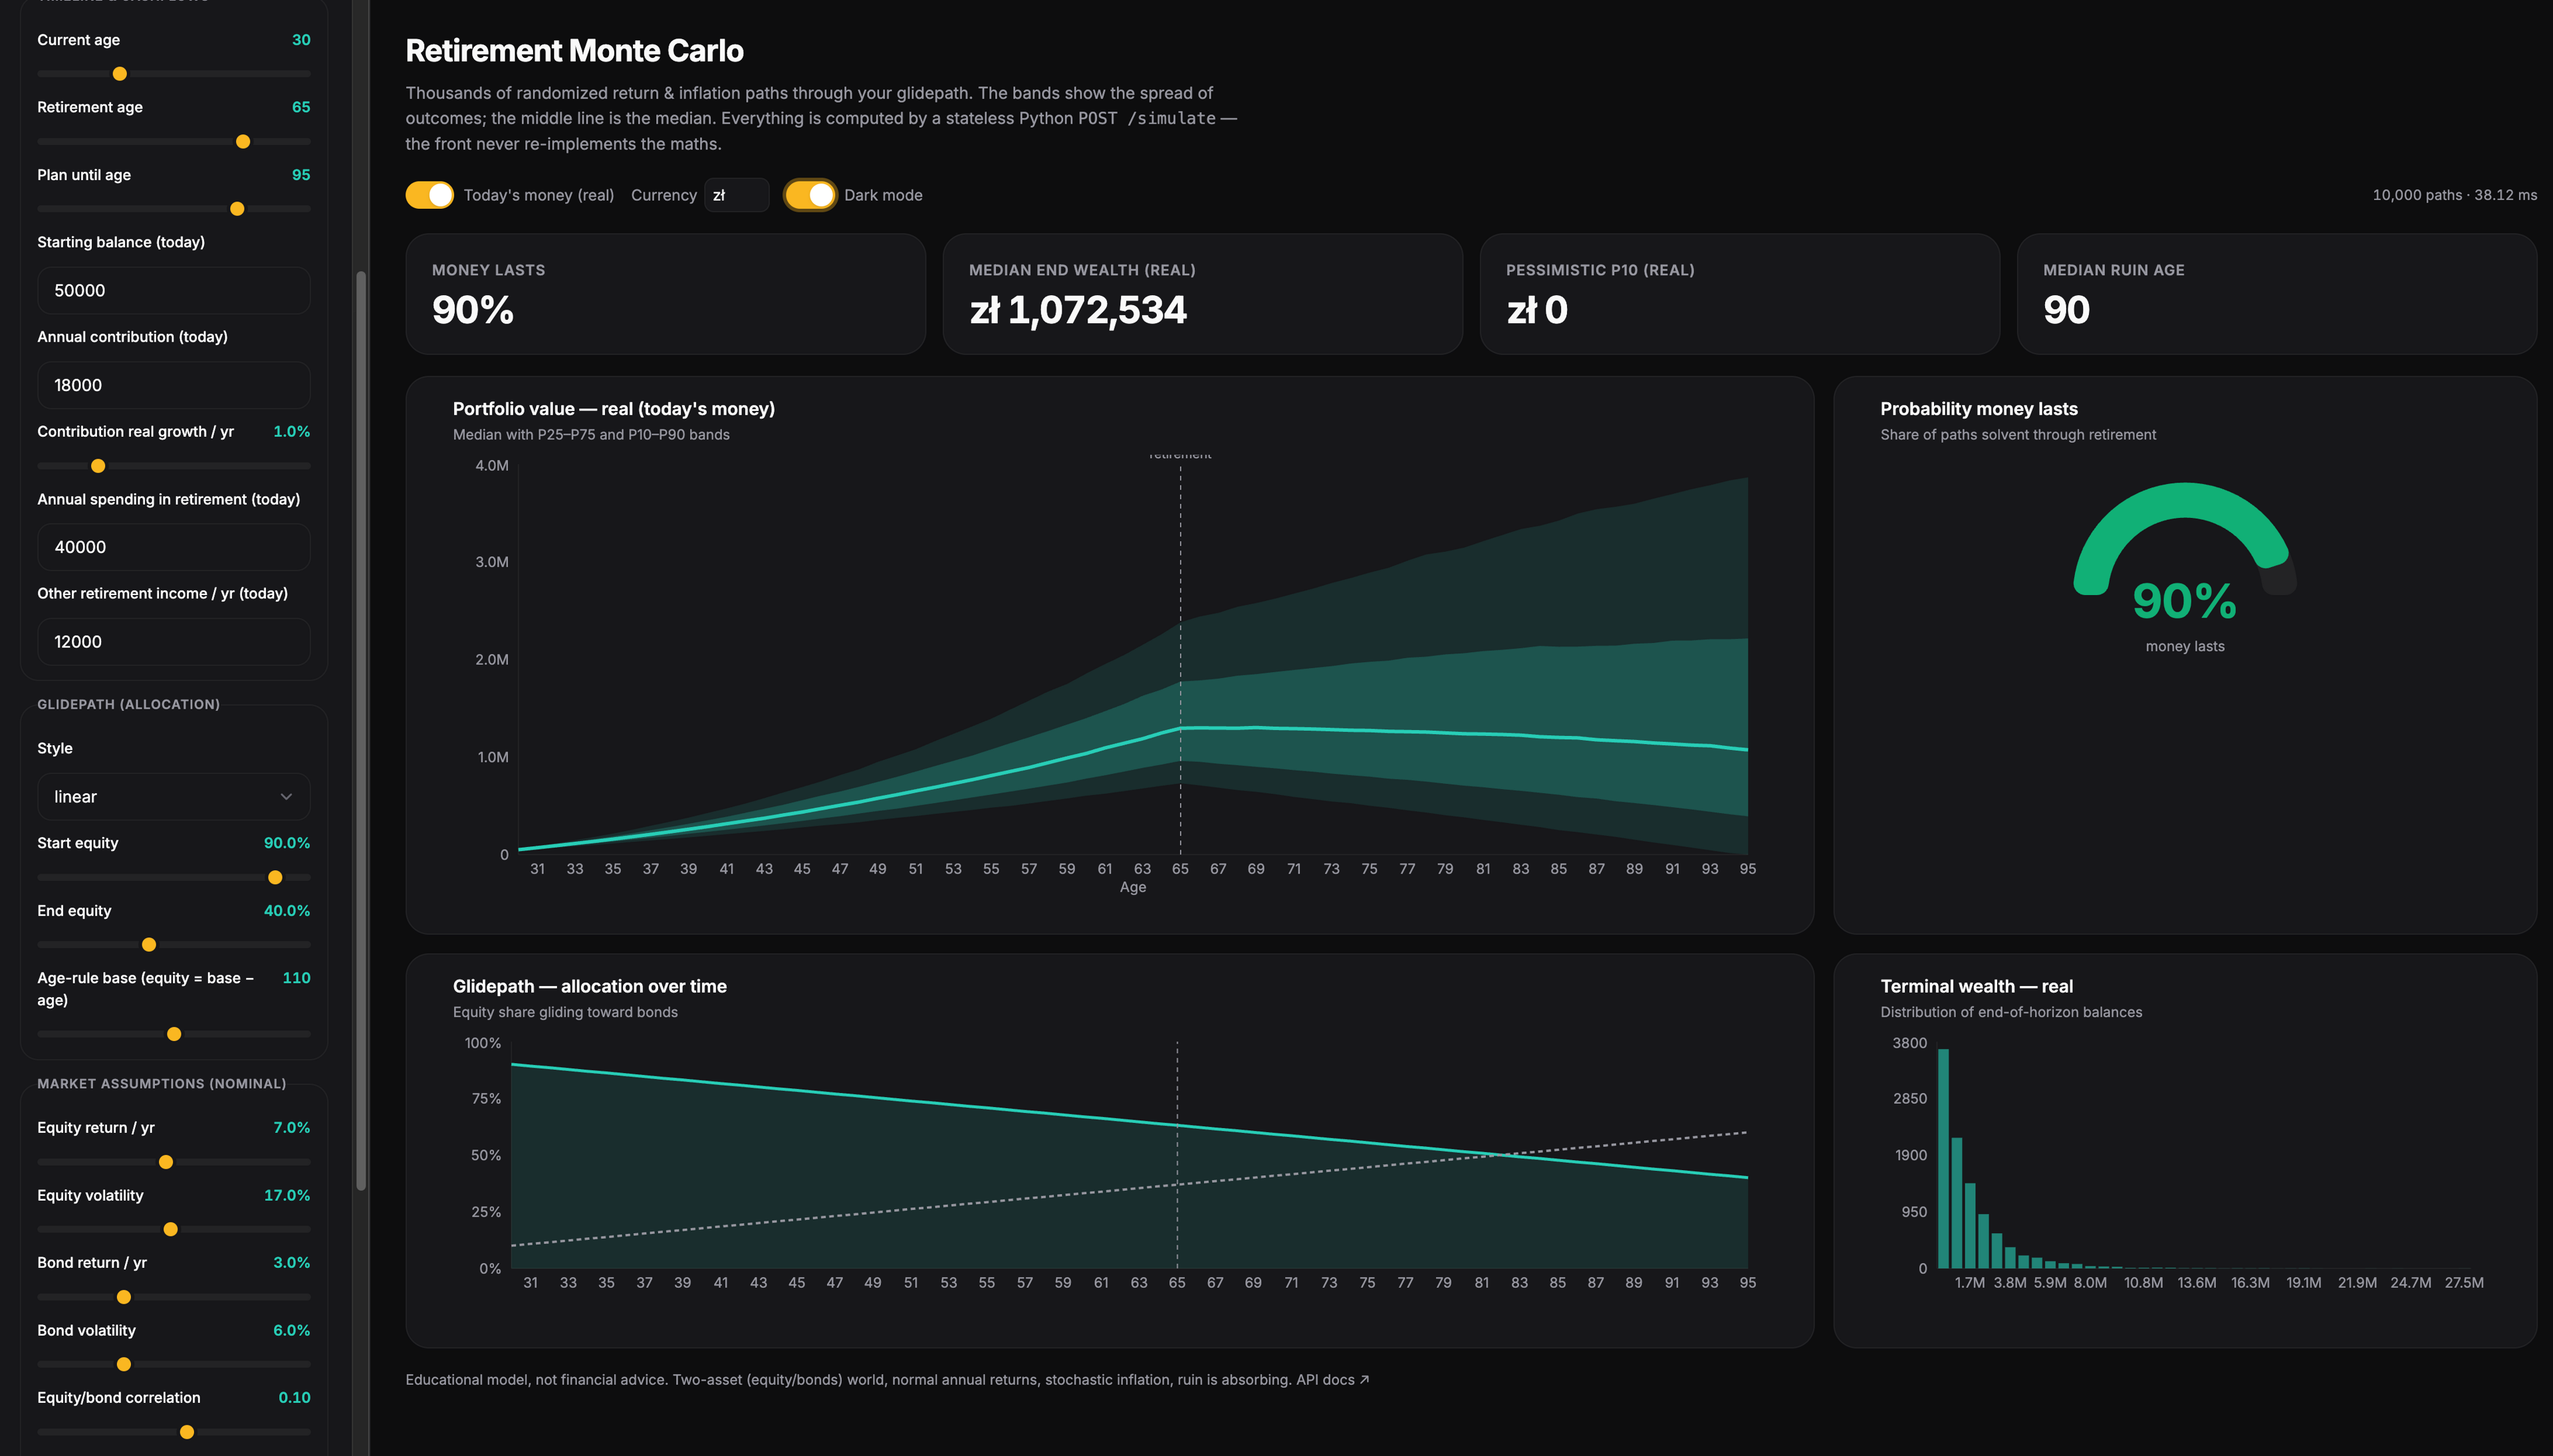This screenshot has width=2553, height=1456.
Task: Adjust the Age-rule base slider
Action: click(x=174, y=1034)
